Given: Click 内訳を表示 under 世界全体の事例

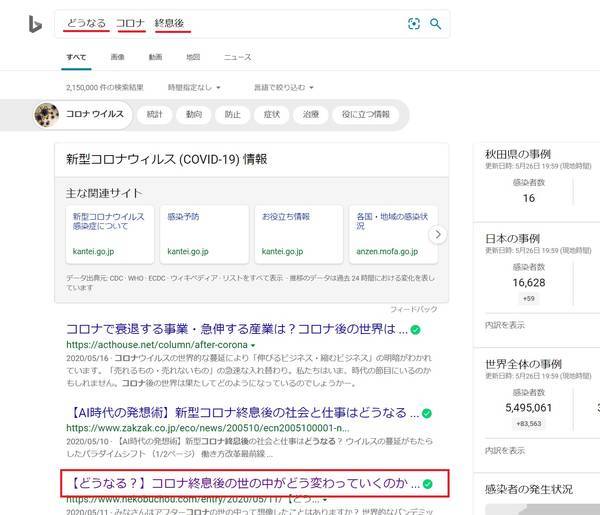Looking at the screenshot, I should 505,451.
